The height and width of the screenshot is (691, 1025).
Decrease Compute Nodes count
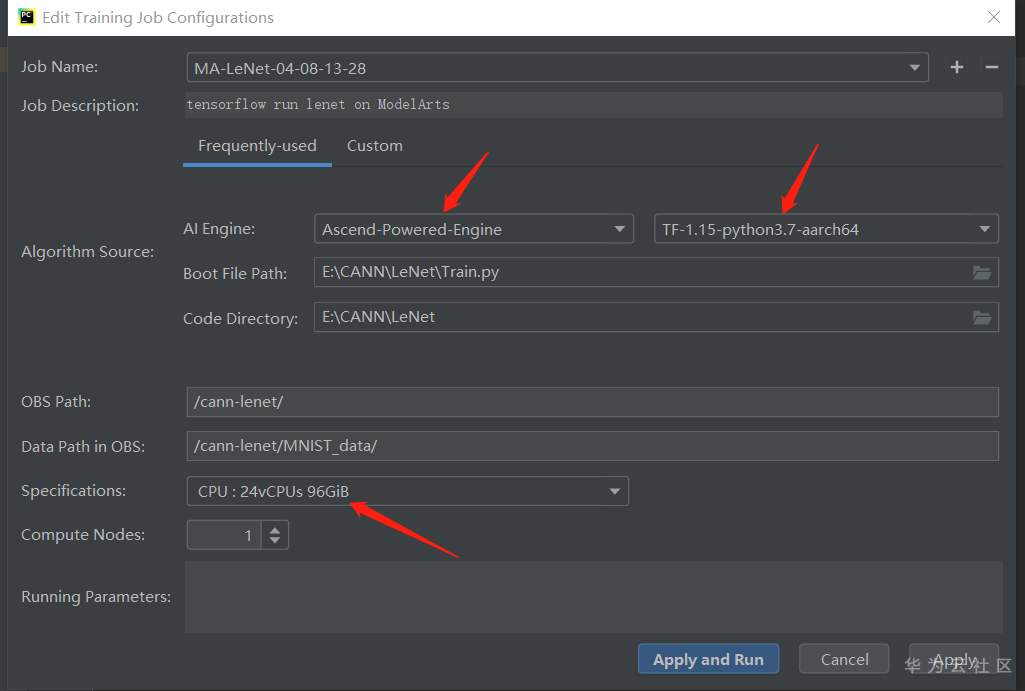(276, 541)
